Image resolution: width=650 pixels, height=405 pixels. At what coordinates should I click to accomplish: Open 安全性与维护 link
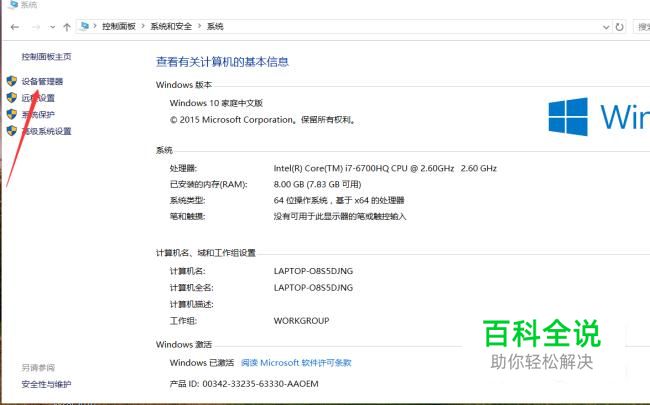point(46,384)
